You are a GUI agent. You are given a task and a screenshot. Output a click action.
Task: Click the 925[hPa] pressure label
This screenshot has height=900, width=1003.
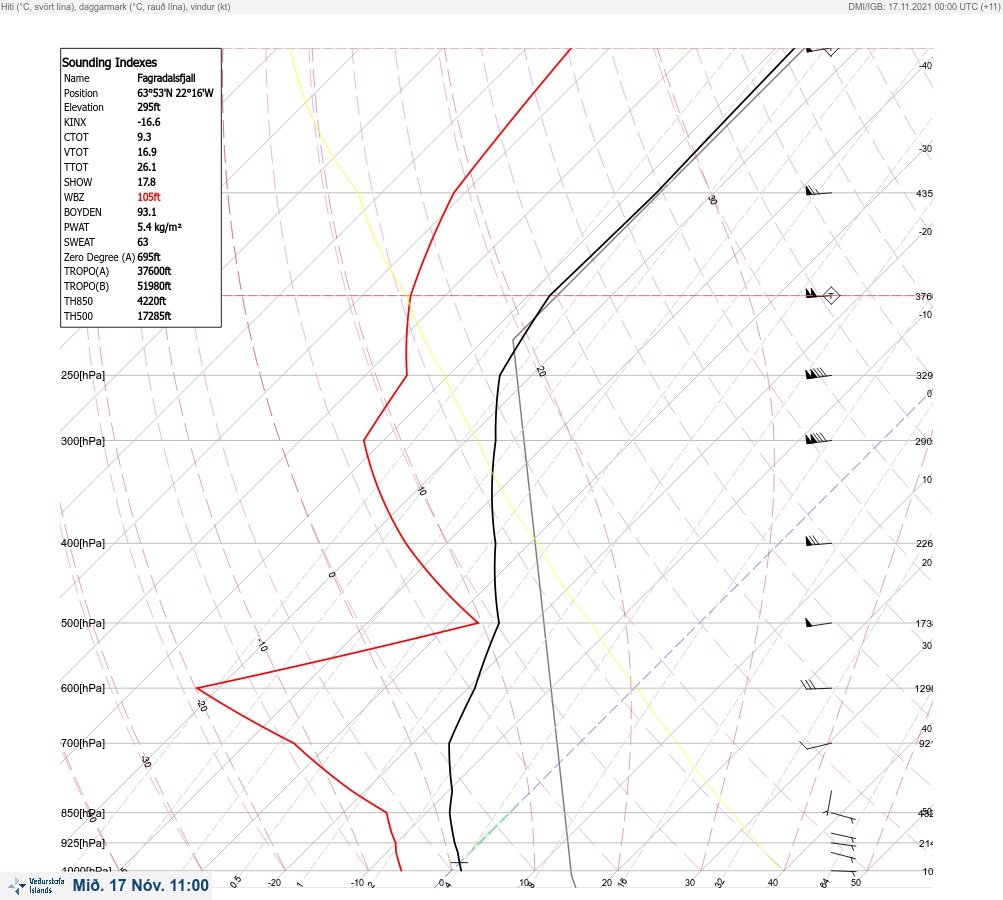tap(83, 843)
